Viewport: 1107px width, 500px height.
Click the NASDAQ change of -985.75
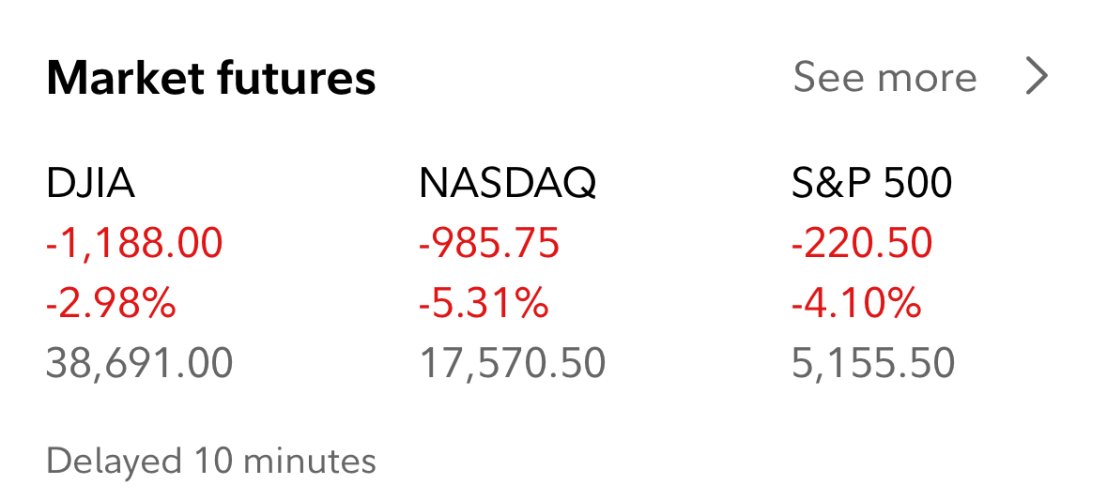point(489,244)
